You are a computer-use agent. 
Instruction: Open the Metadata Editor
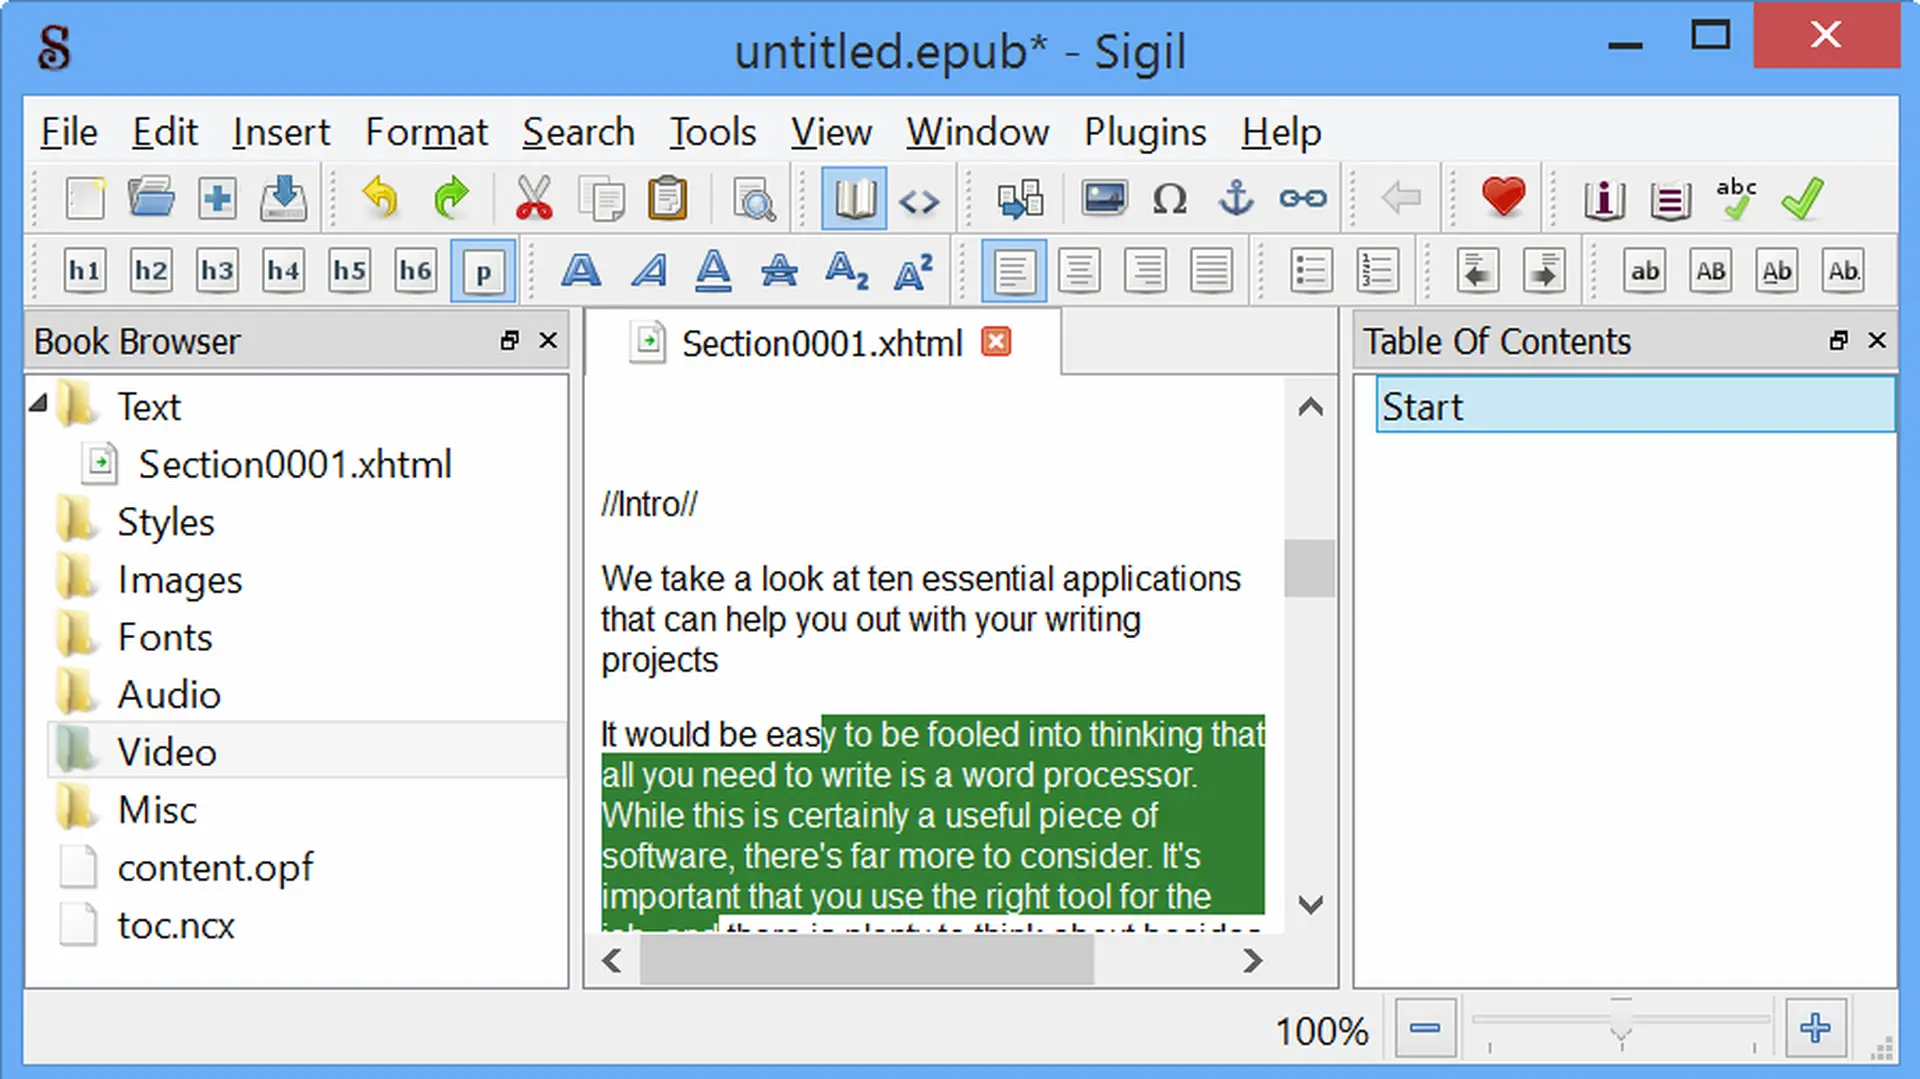[x=1604, y=199]
